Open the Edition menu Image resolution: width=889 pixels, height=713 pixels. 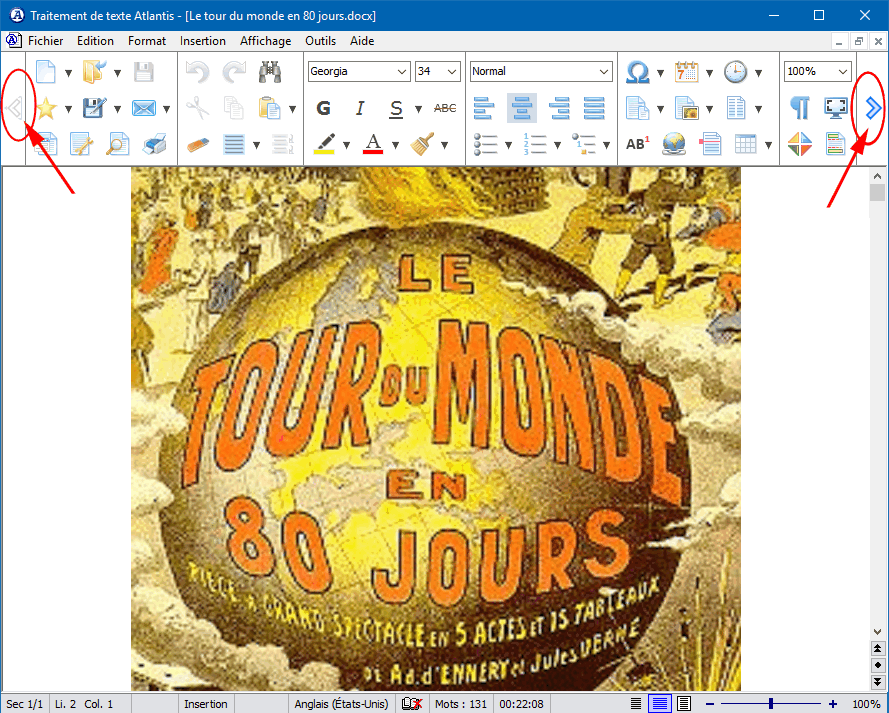pos(95,41)
